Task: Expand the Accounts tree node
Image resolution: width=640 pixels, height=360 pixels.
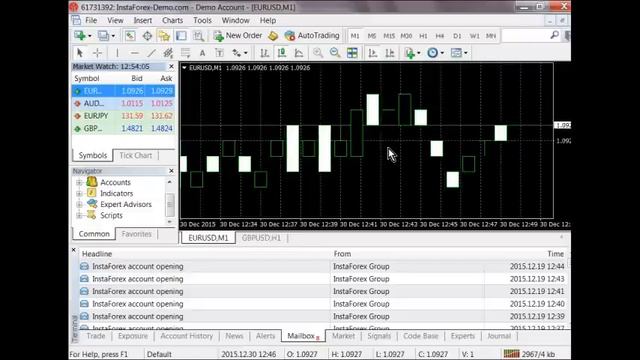Action: point(79,182)
